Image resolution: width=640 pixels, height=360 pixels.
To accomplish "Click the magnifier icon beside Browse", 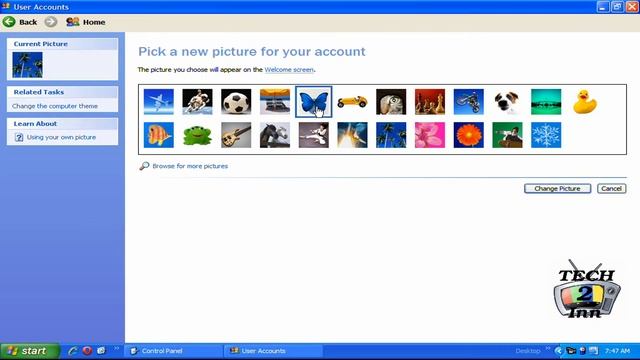I will click(x=144, y=166).
